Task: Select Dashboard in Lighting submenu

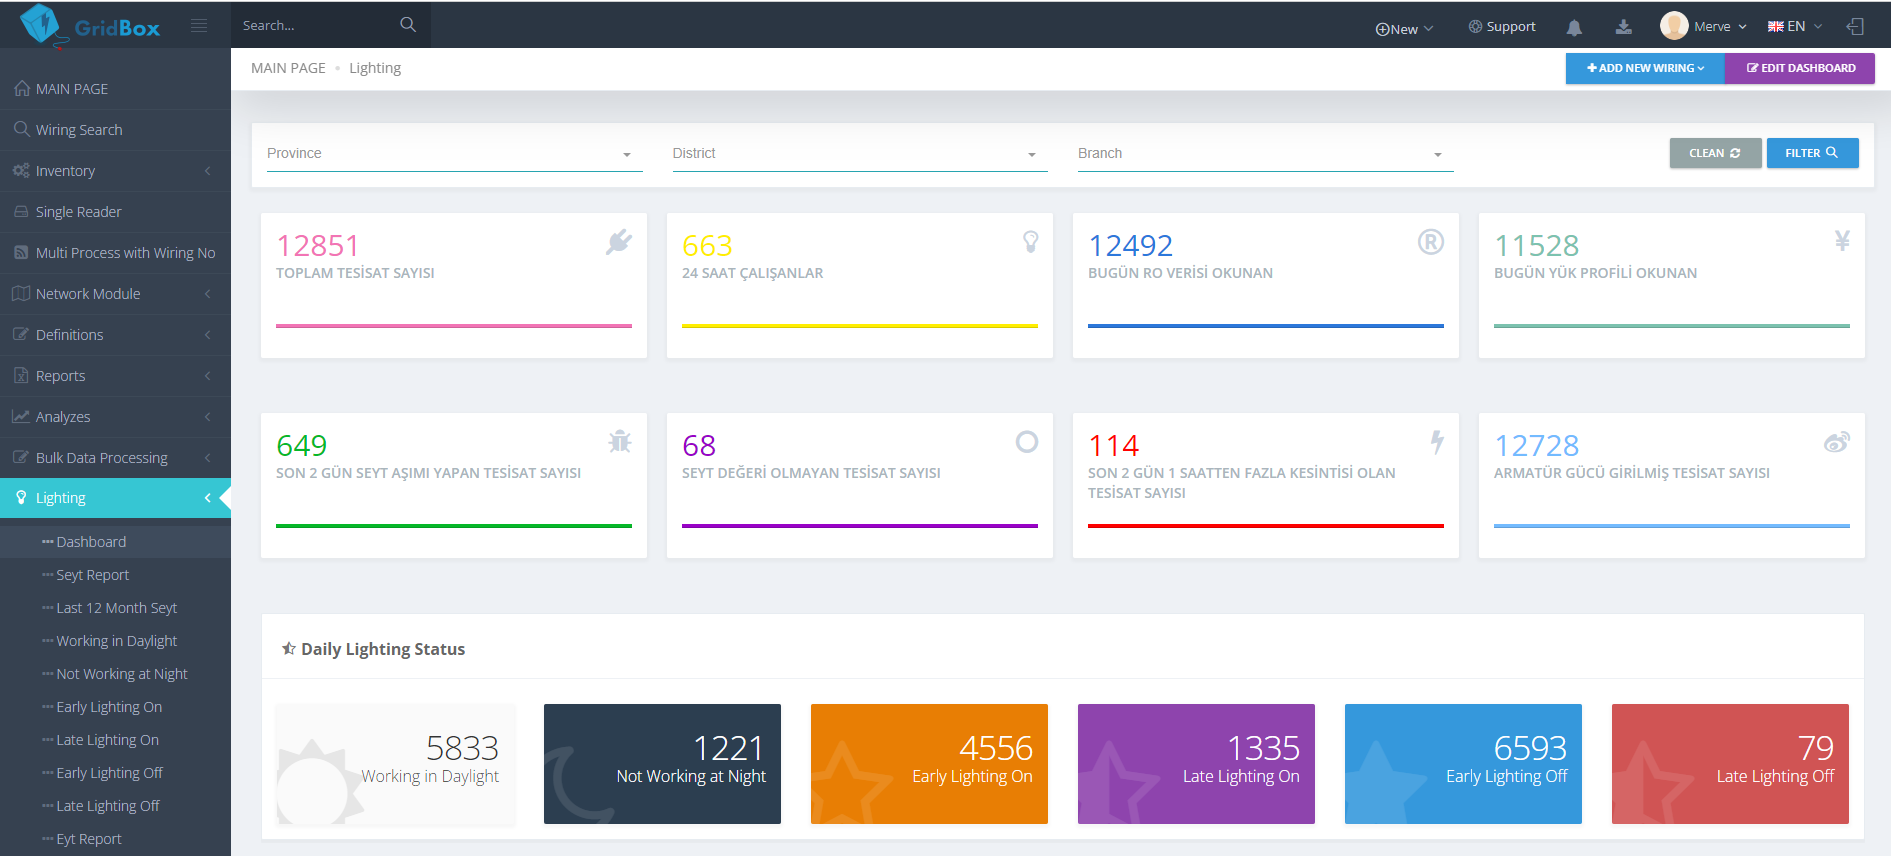Action: (x=115, y=542)
